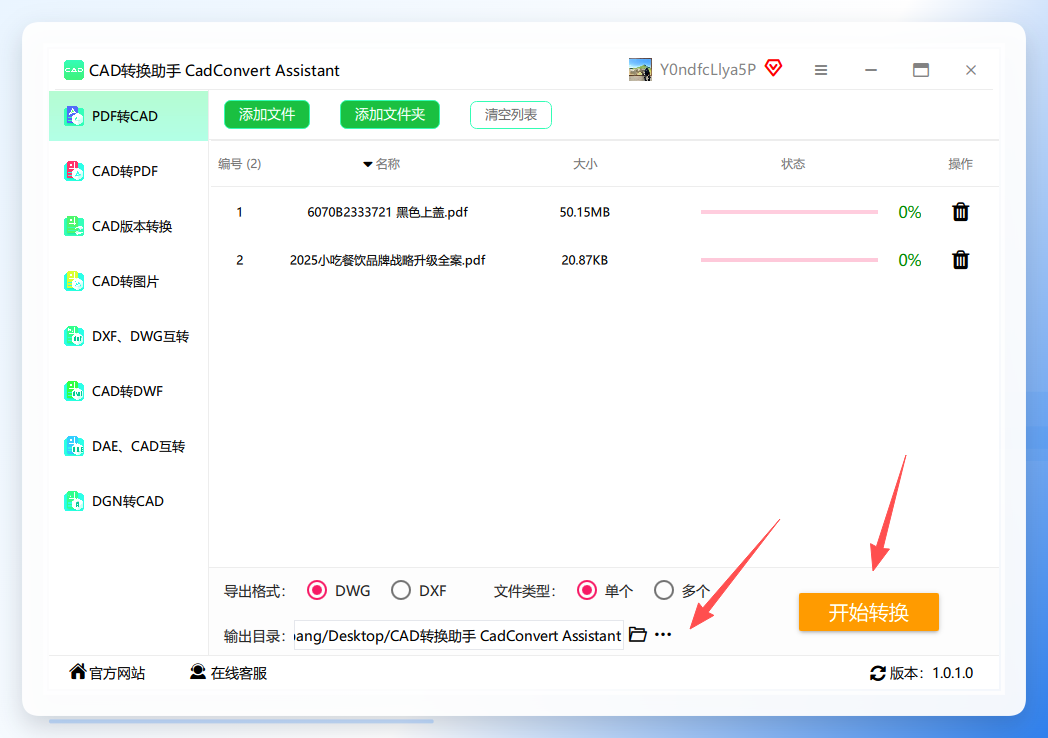Image resolution: width=1048 pixels, height=738 pixels.
Task: Click the 状态 column header
Action: coord(793,164)
